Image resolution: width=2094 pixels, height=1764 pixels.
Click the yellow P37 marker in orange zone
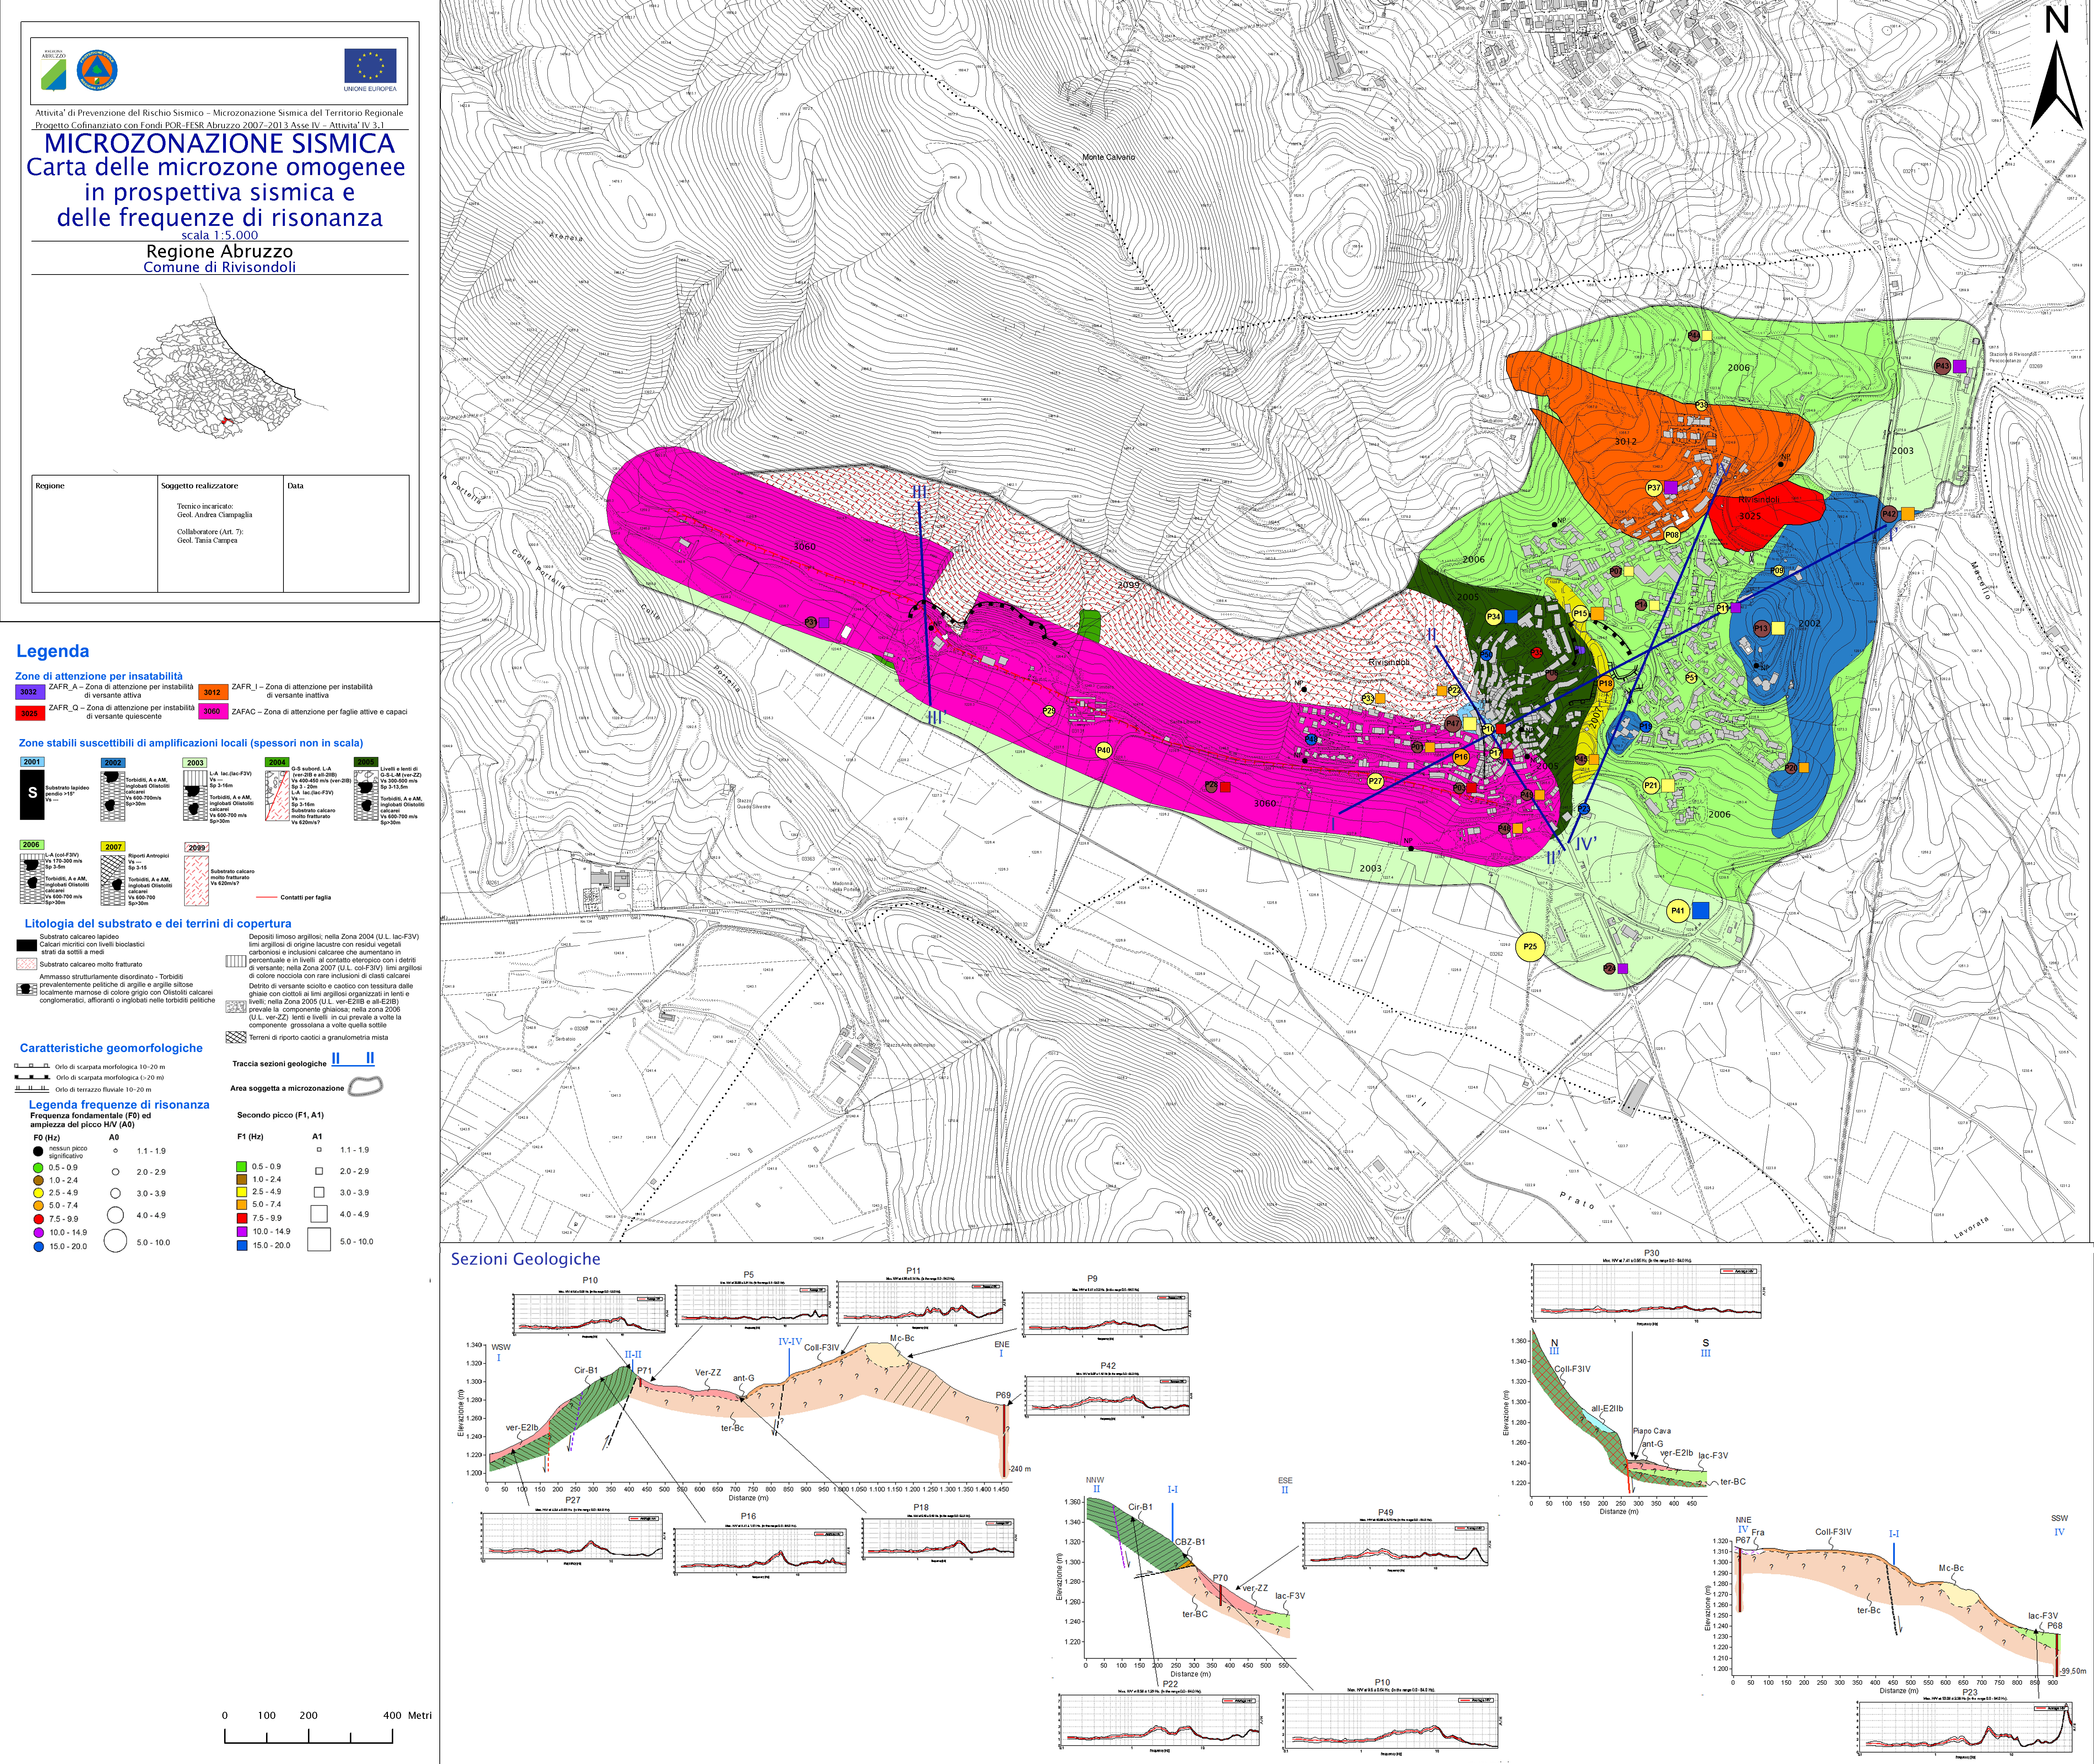coord(1654,488)
